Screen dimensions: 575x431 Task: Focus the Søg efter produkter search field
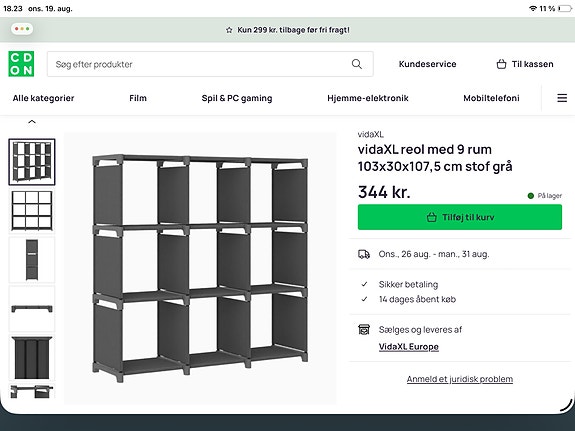point(210,64)
